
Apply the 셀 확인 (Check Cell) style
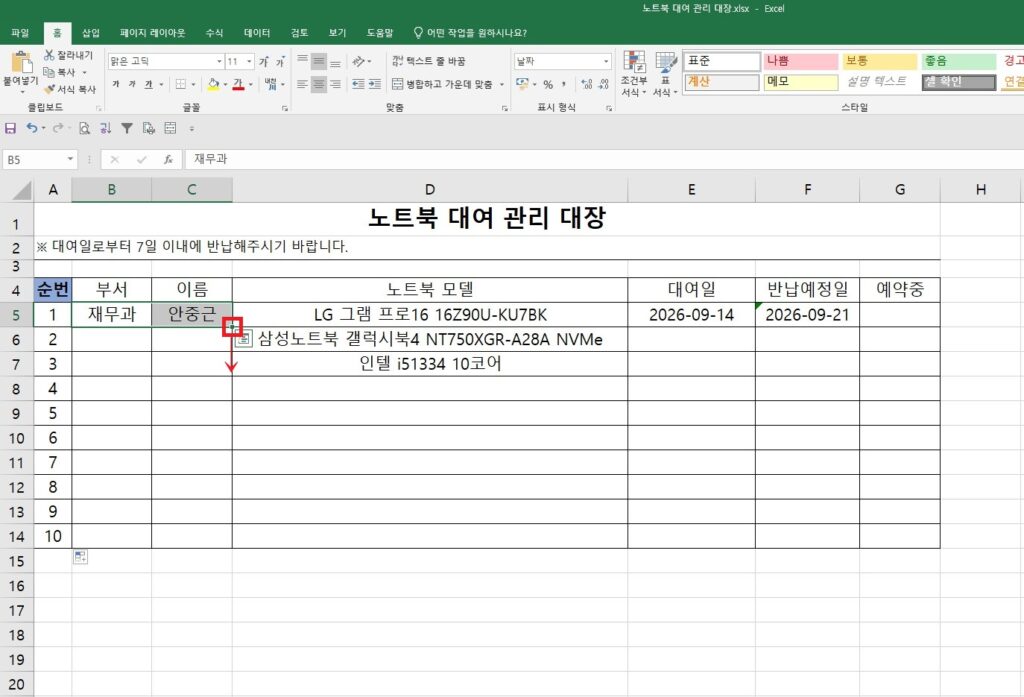[959, 82]
